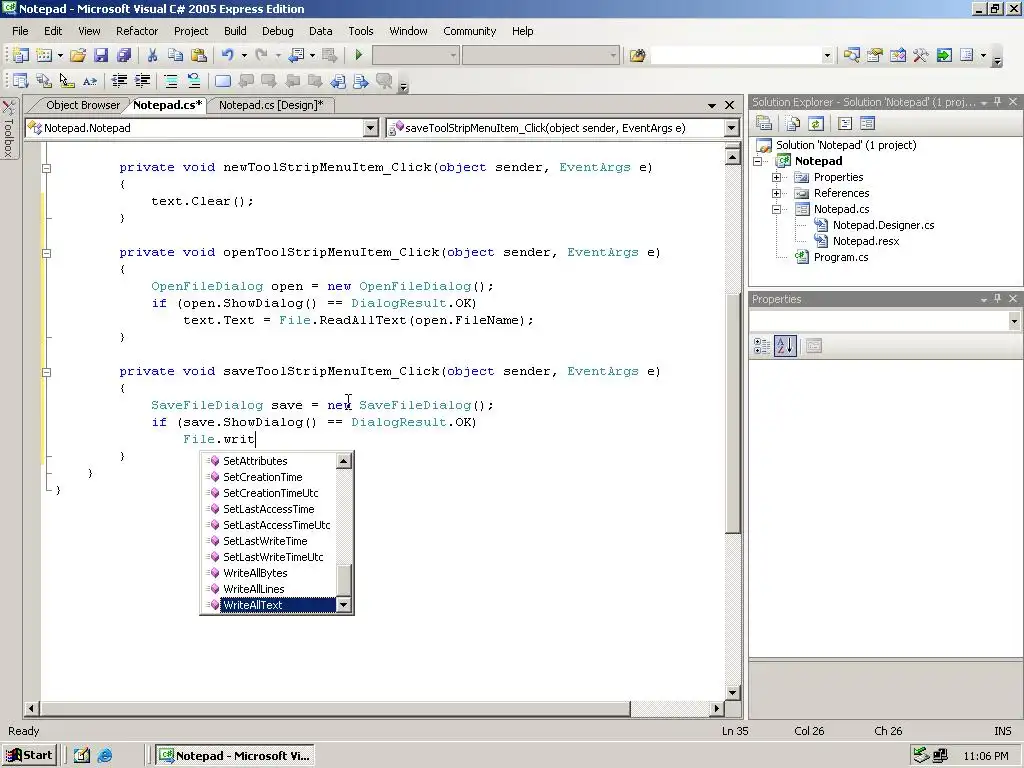This screenshot has height=768, width=1024.
Task: Open the Build menu
Action: click(x=235, y=31)
